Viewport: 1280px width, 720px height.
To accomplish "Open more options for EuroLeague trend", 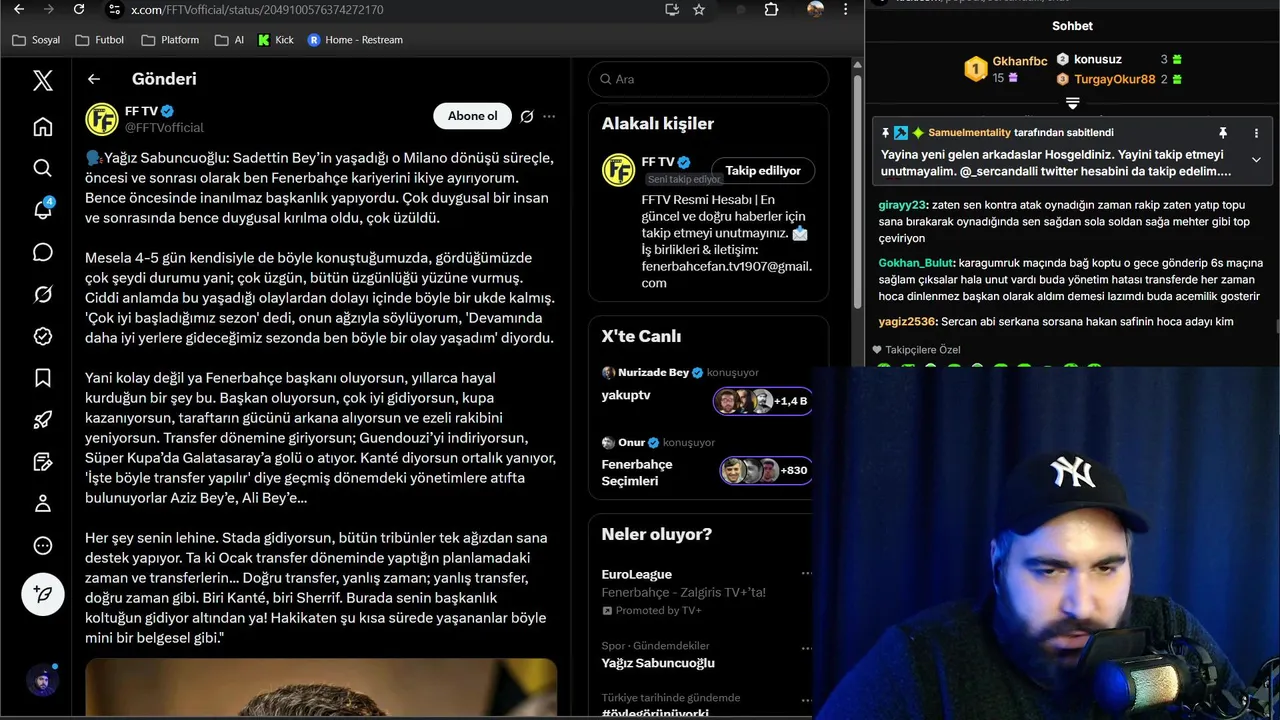I will pos(806,574).
